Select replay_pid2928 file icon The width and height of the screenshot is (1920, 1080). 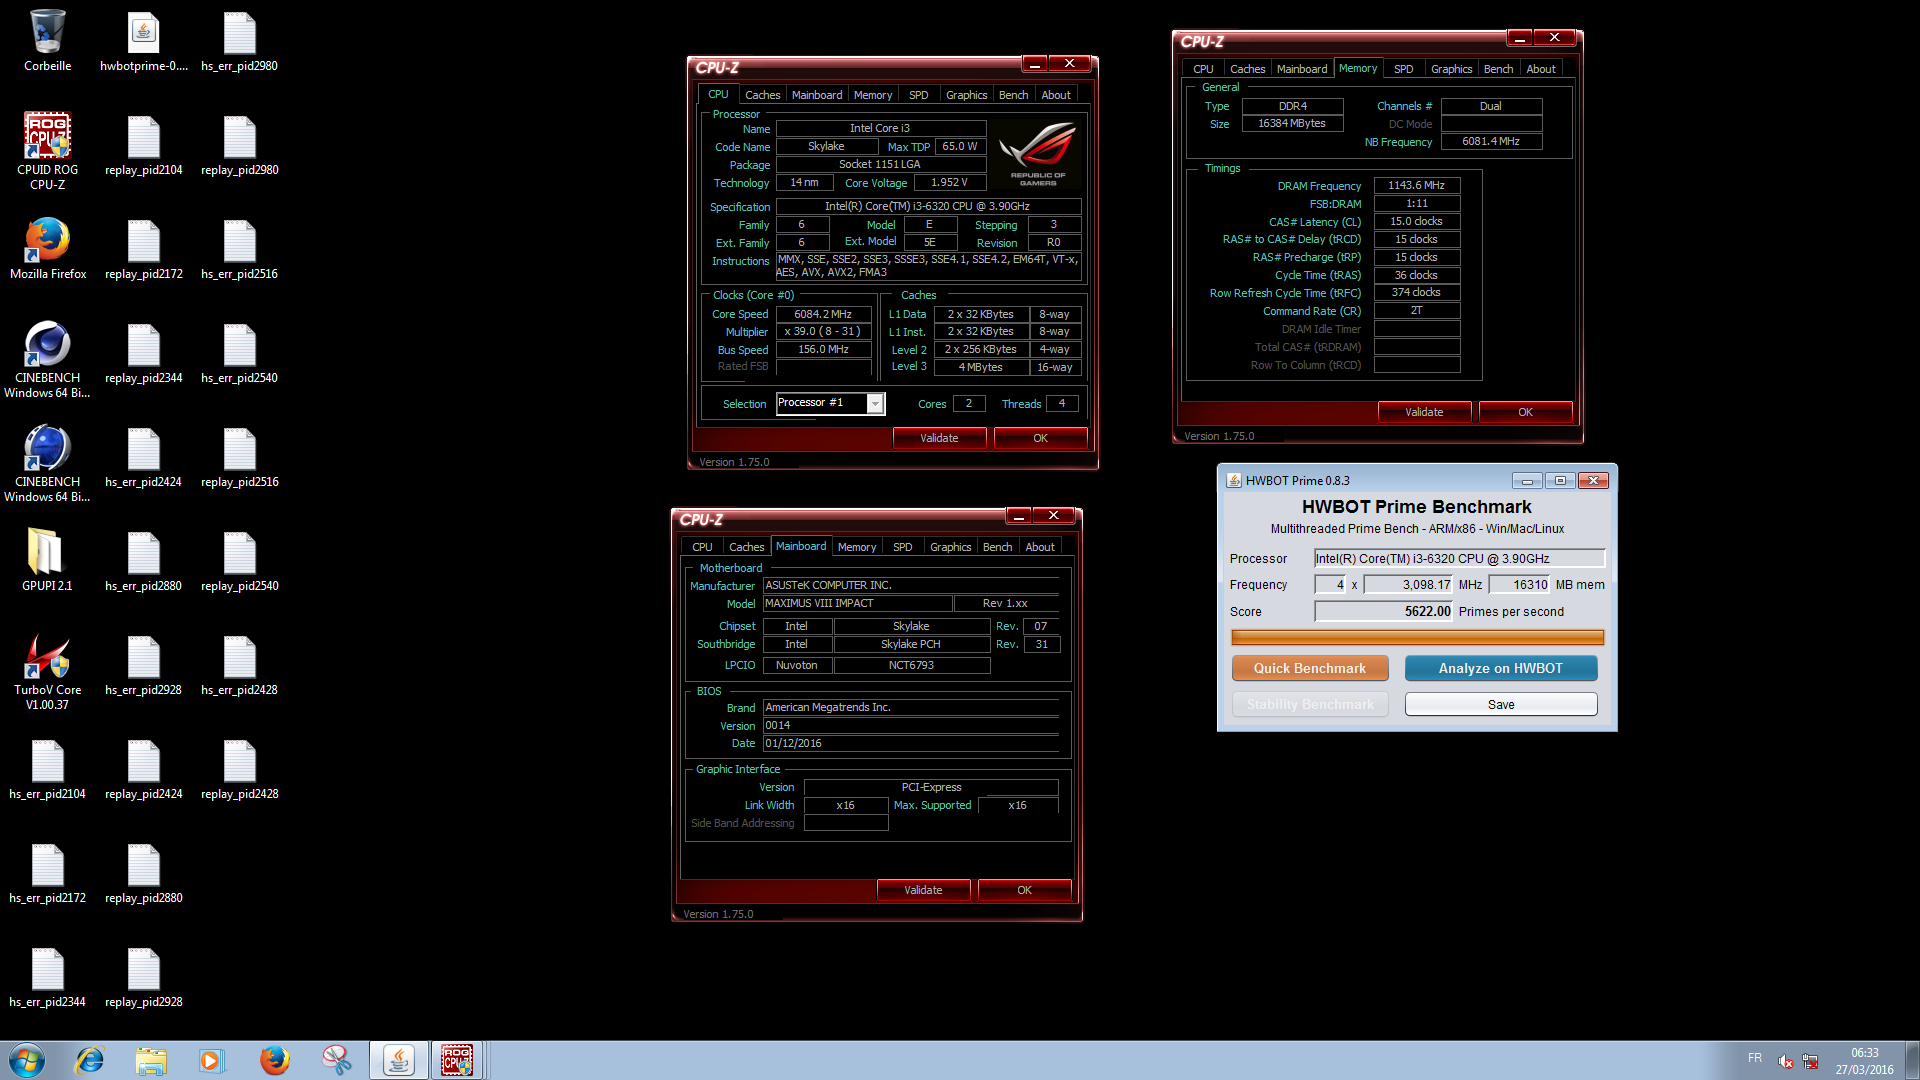point(144,978)
